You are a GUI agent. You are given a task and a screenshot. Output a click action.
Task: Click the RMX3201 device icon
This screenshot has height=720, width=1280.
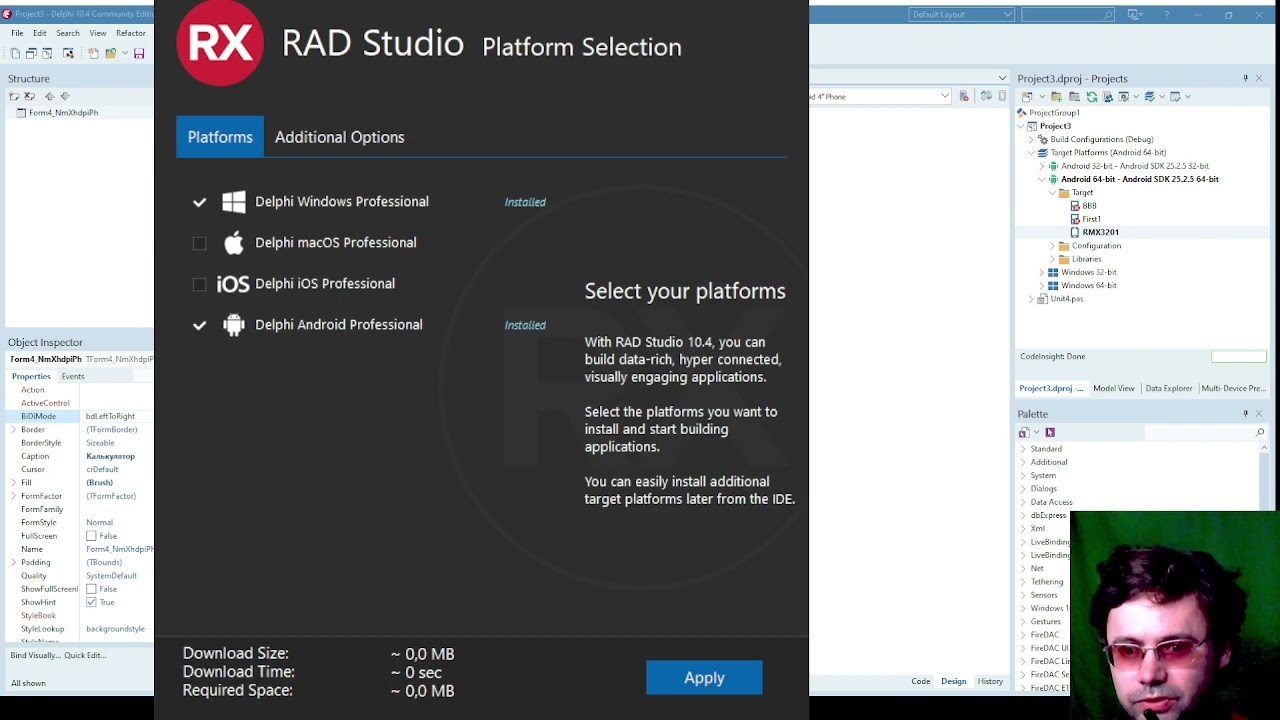pyautogui.click(x=1075, y=232)
